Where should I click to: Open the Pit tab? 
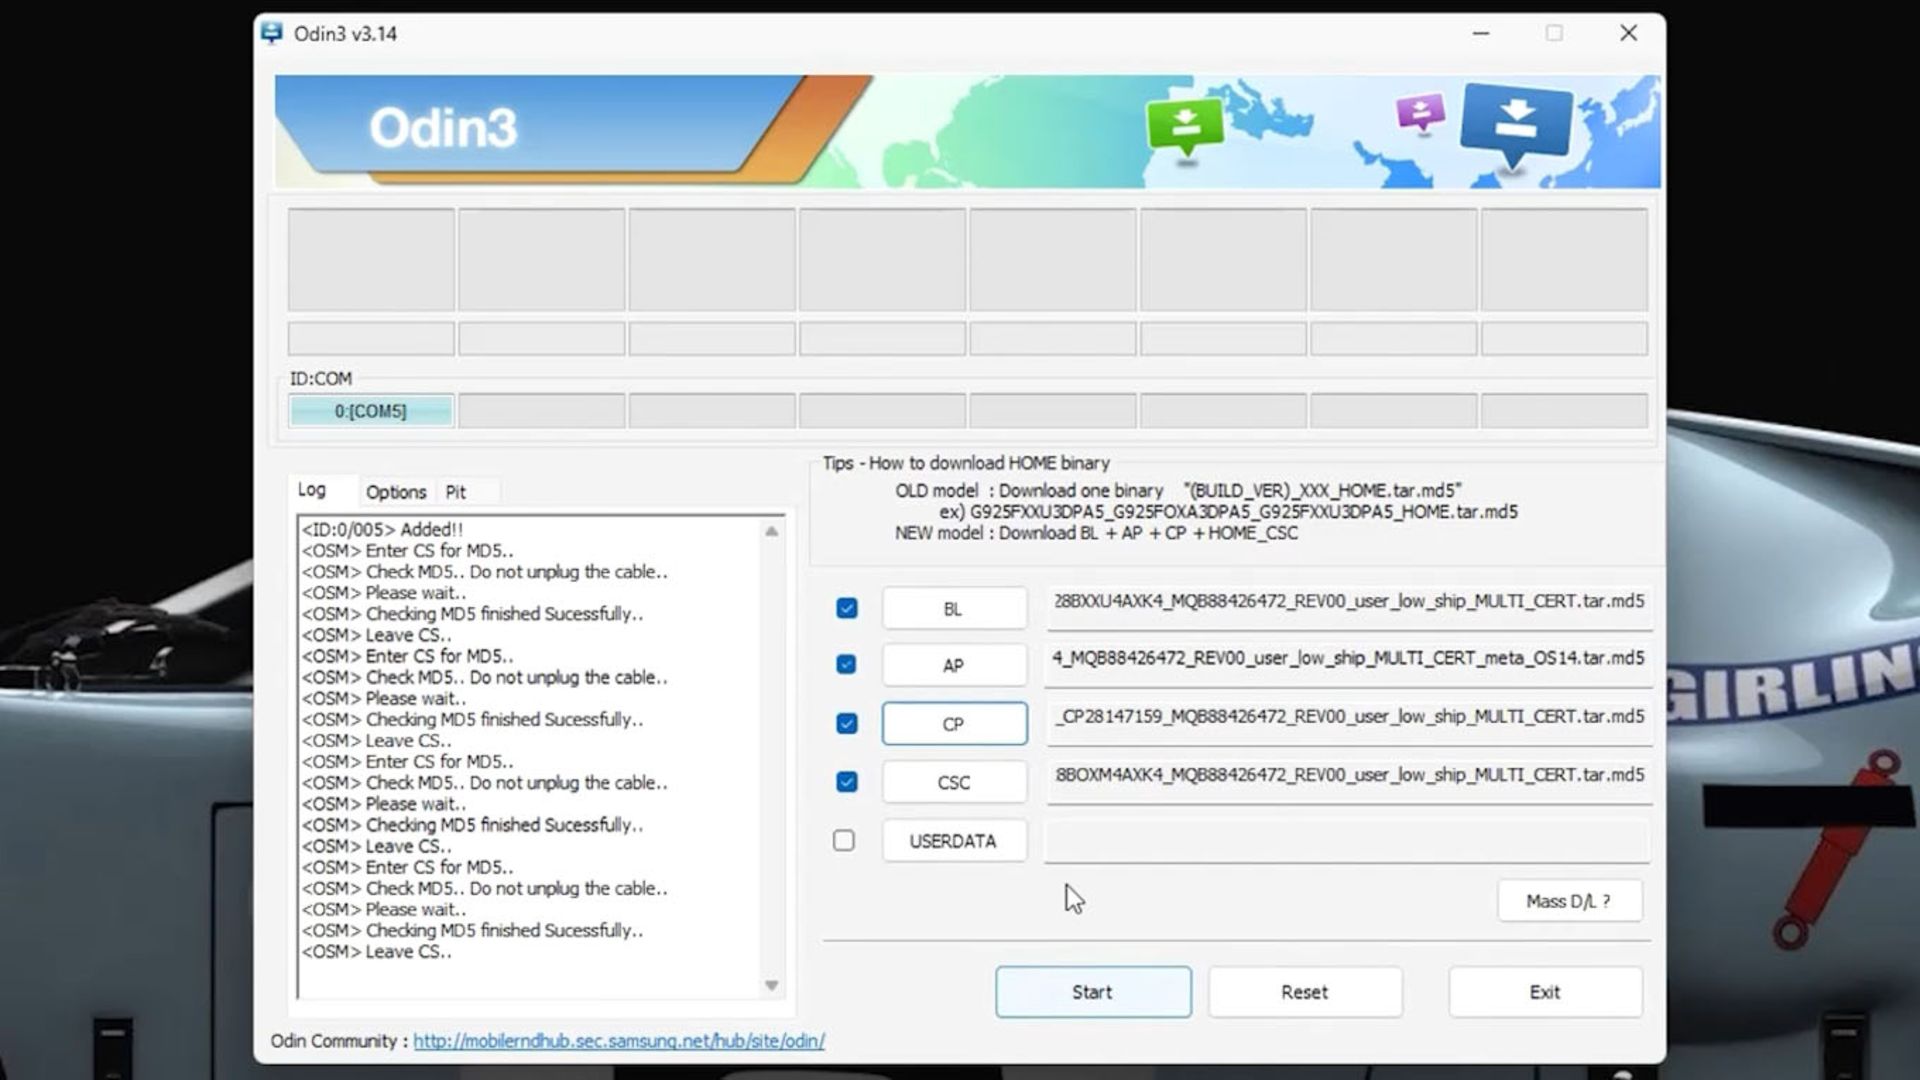click(456, 492)
